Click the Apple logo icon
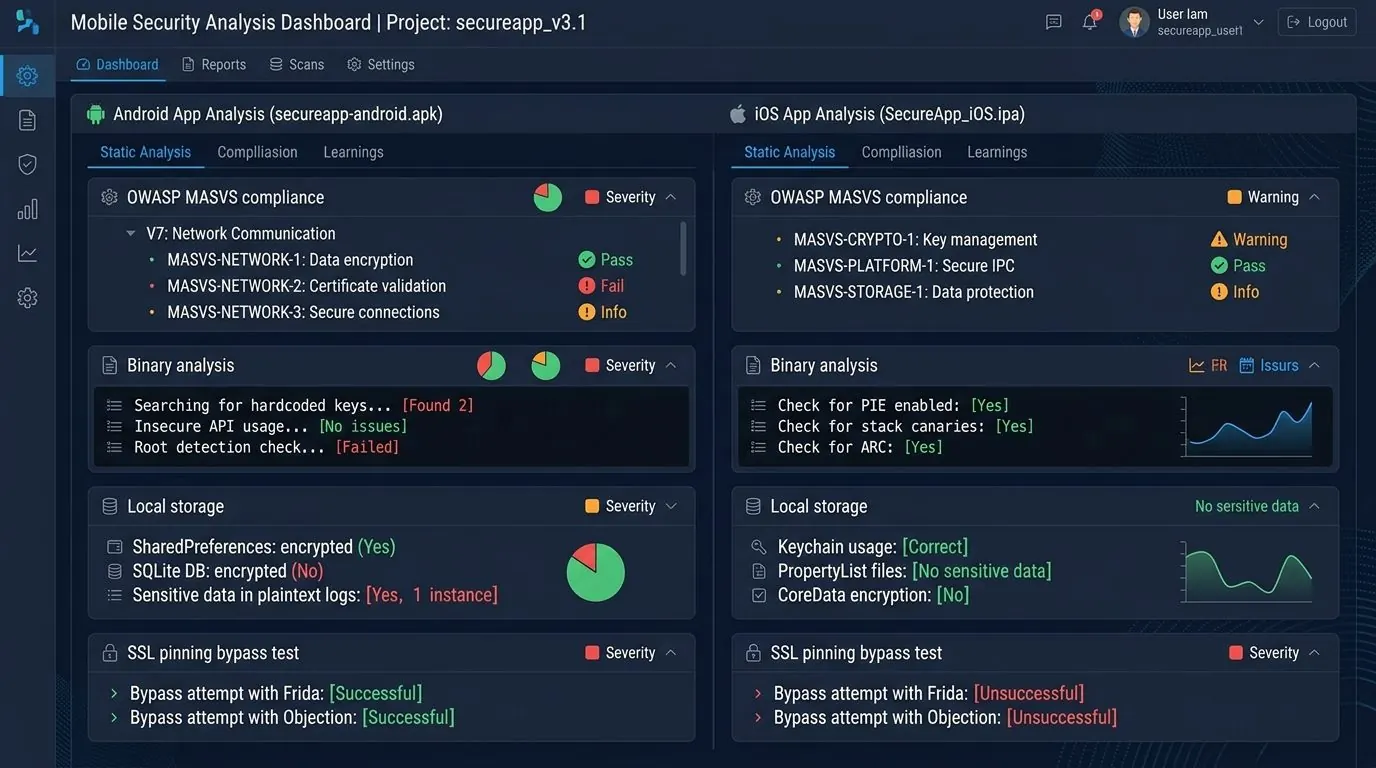1376x768 pixels. pos(738,114)
